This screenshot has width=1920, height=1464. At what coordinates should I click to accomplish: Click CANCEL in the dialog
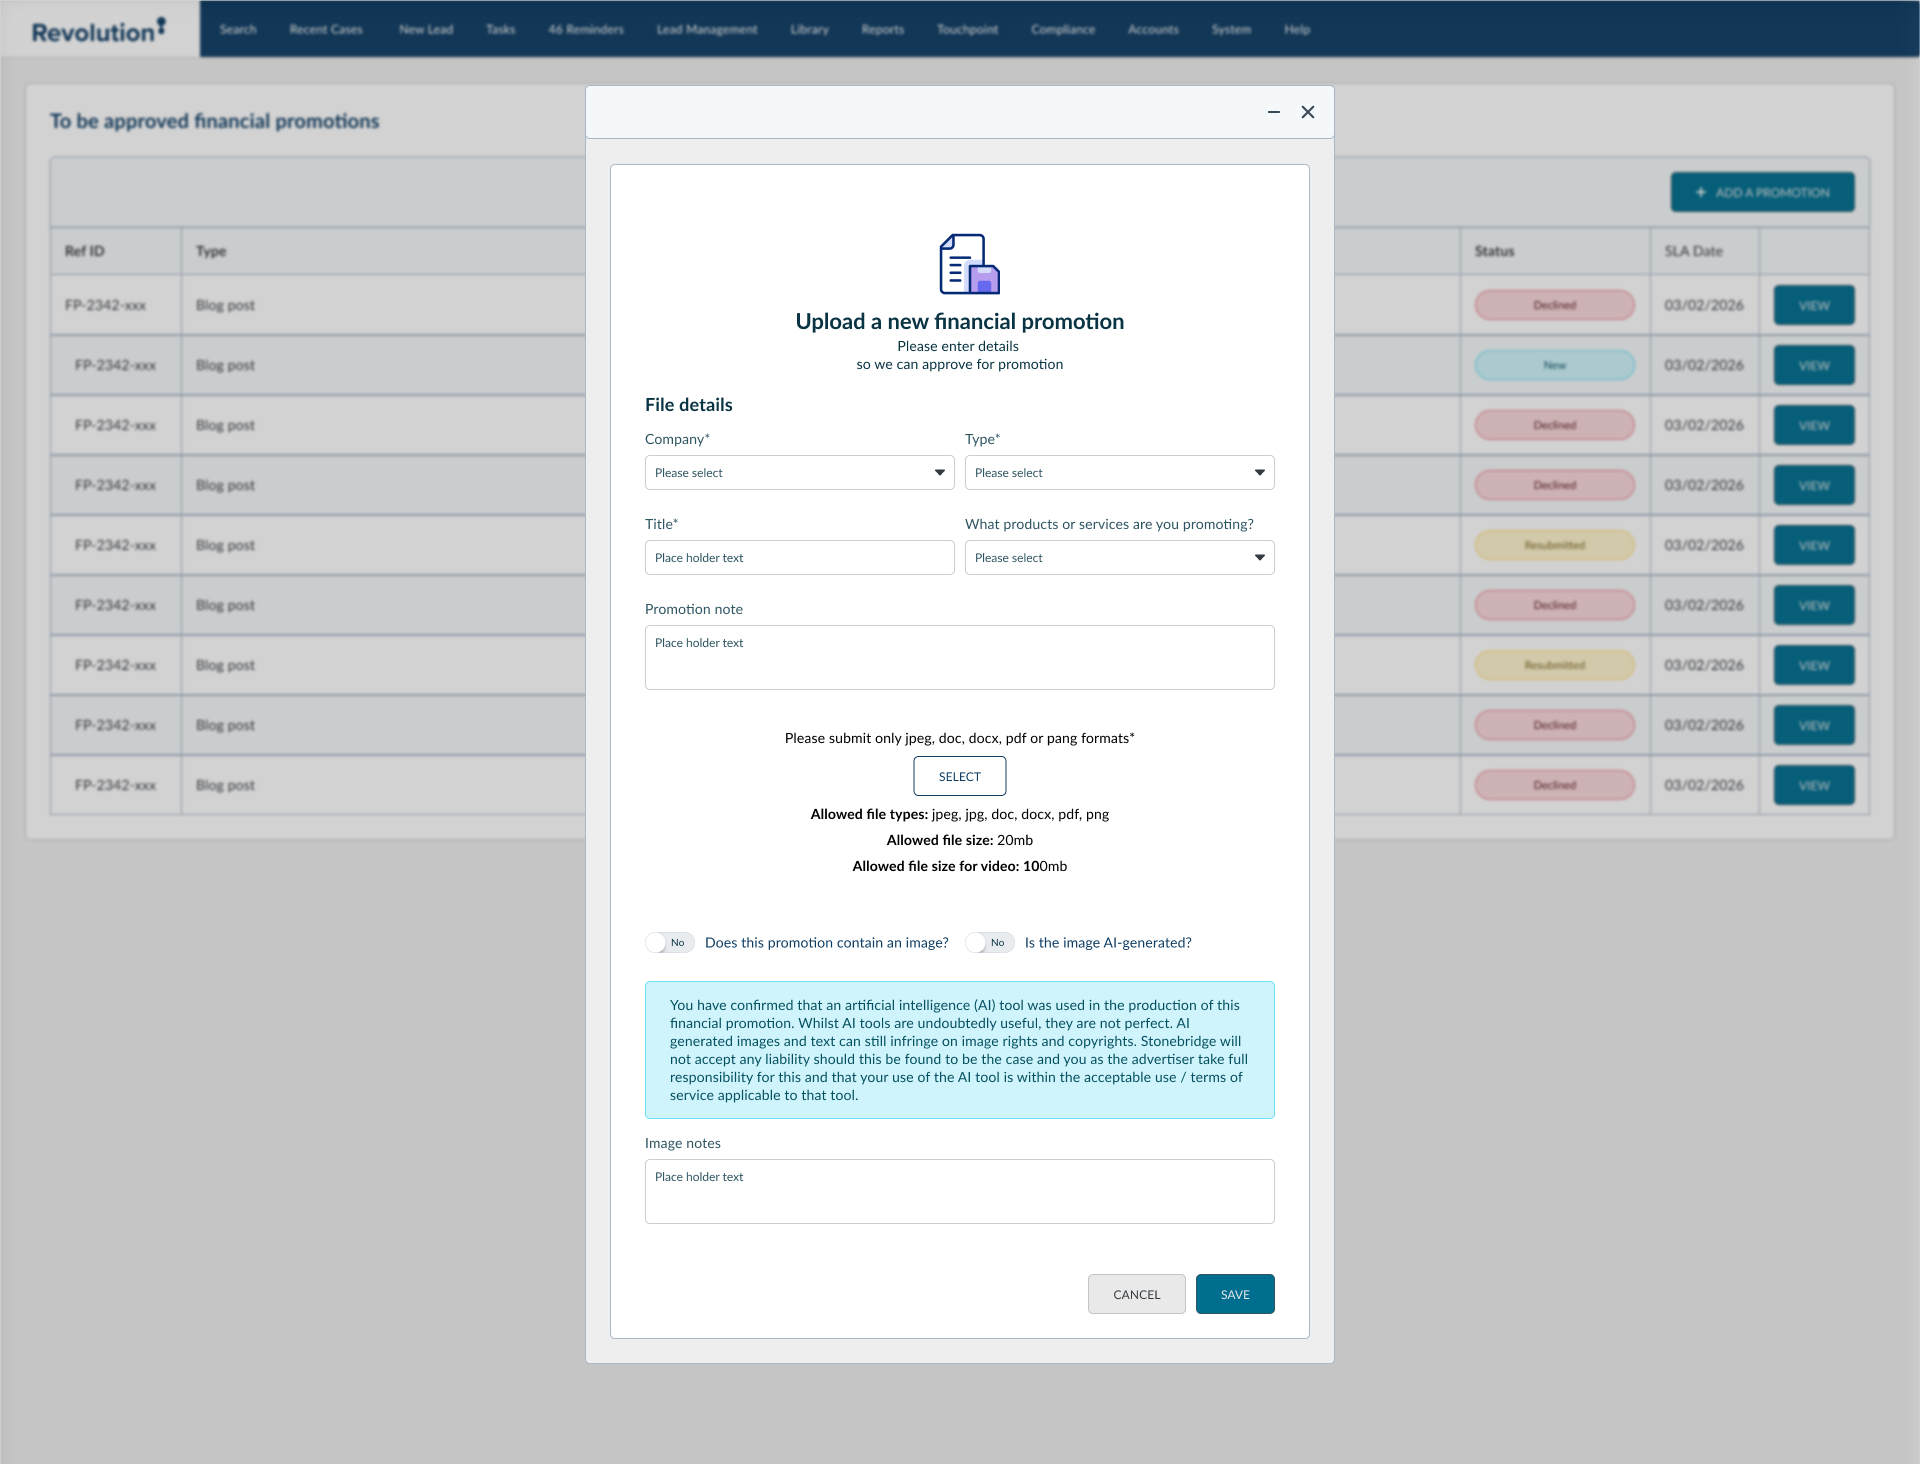click(1136, 1293)
